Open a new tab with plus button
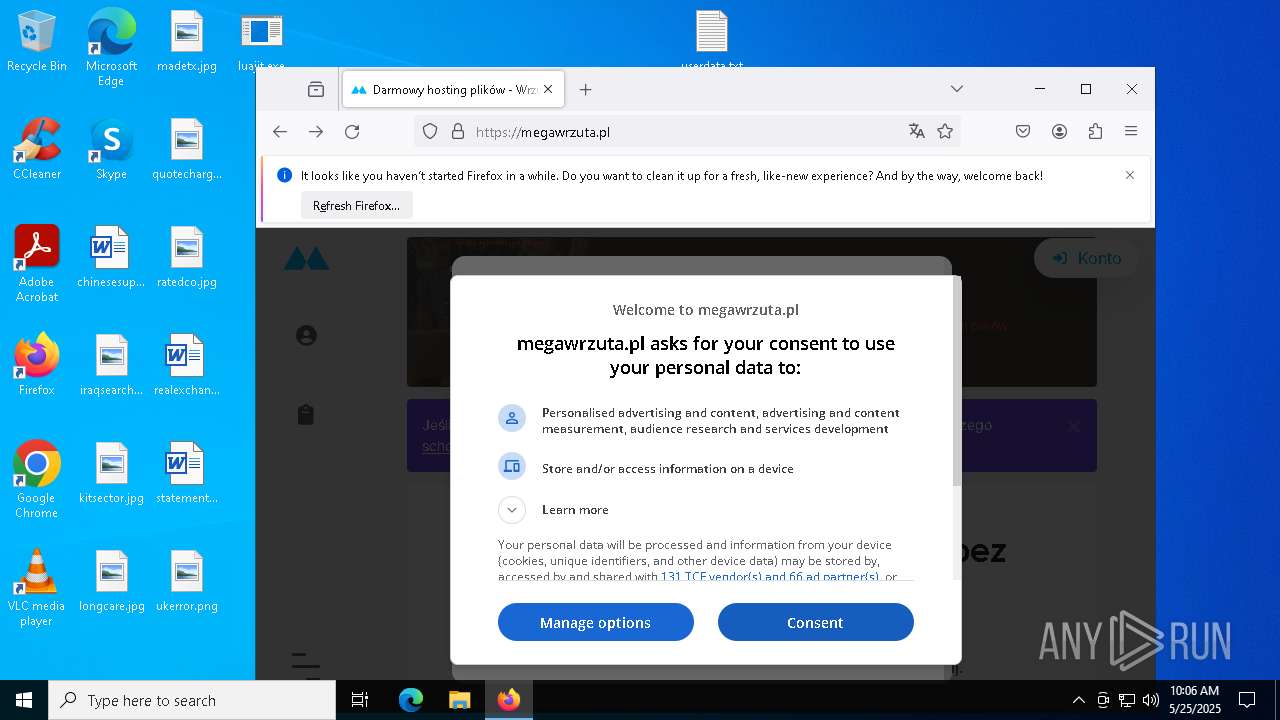 (x=586, y=89)
